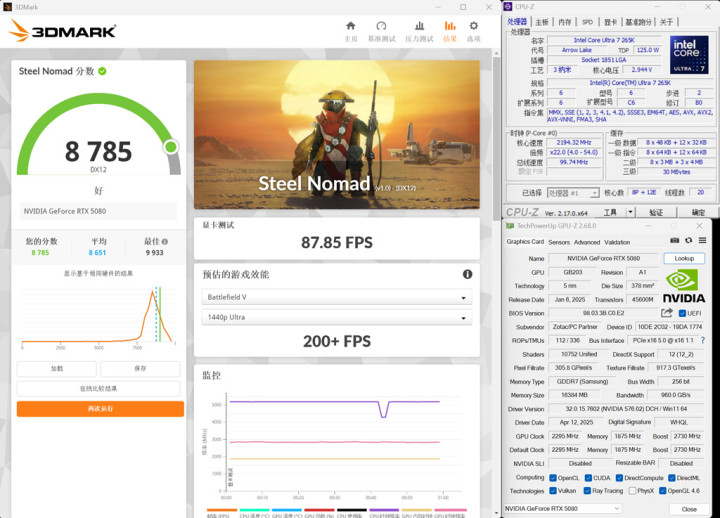
Task: Switch to the Sensors tab in GPU-Z
Action: tap(559, 242)
